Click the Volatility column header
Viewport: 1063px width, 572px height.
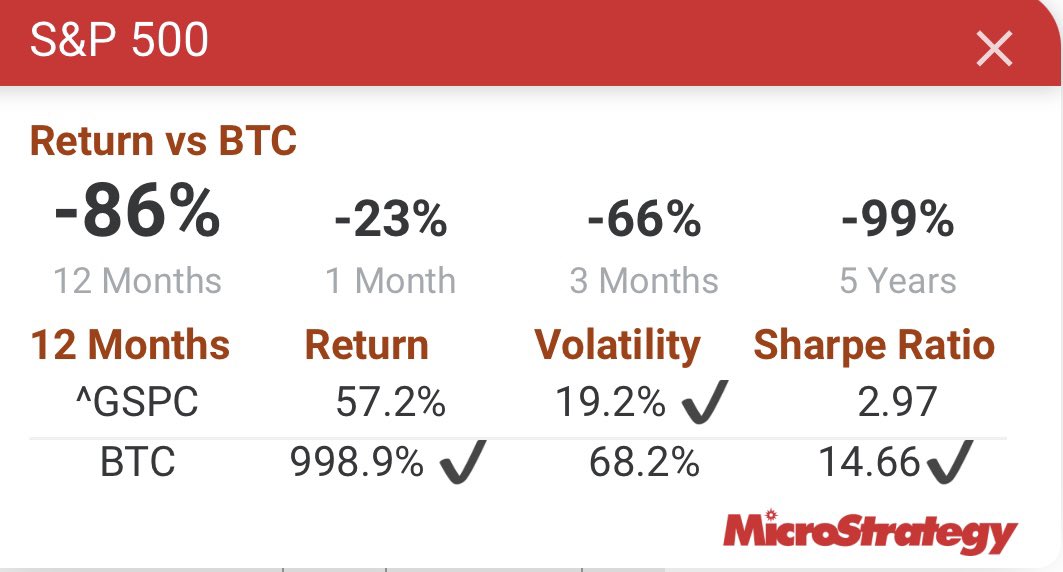[x=617, y=345]
